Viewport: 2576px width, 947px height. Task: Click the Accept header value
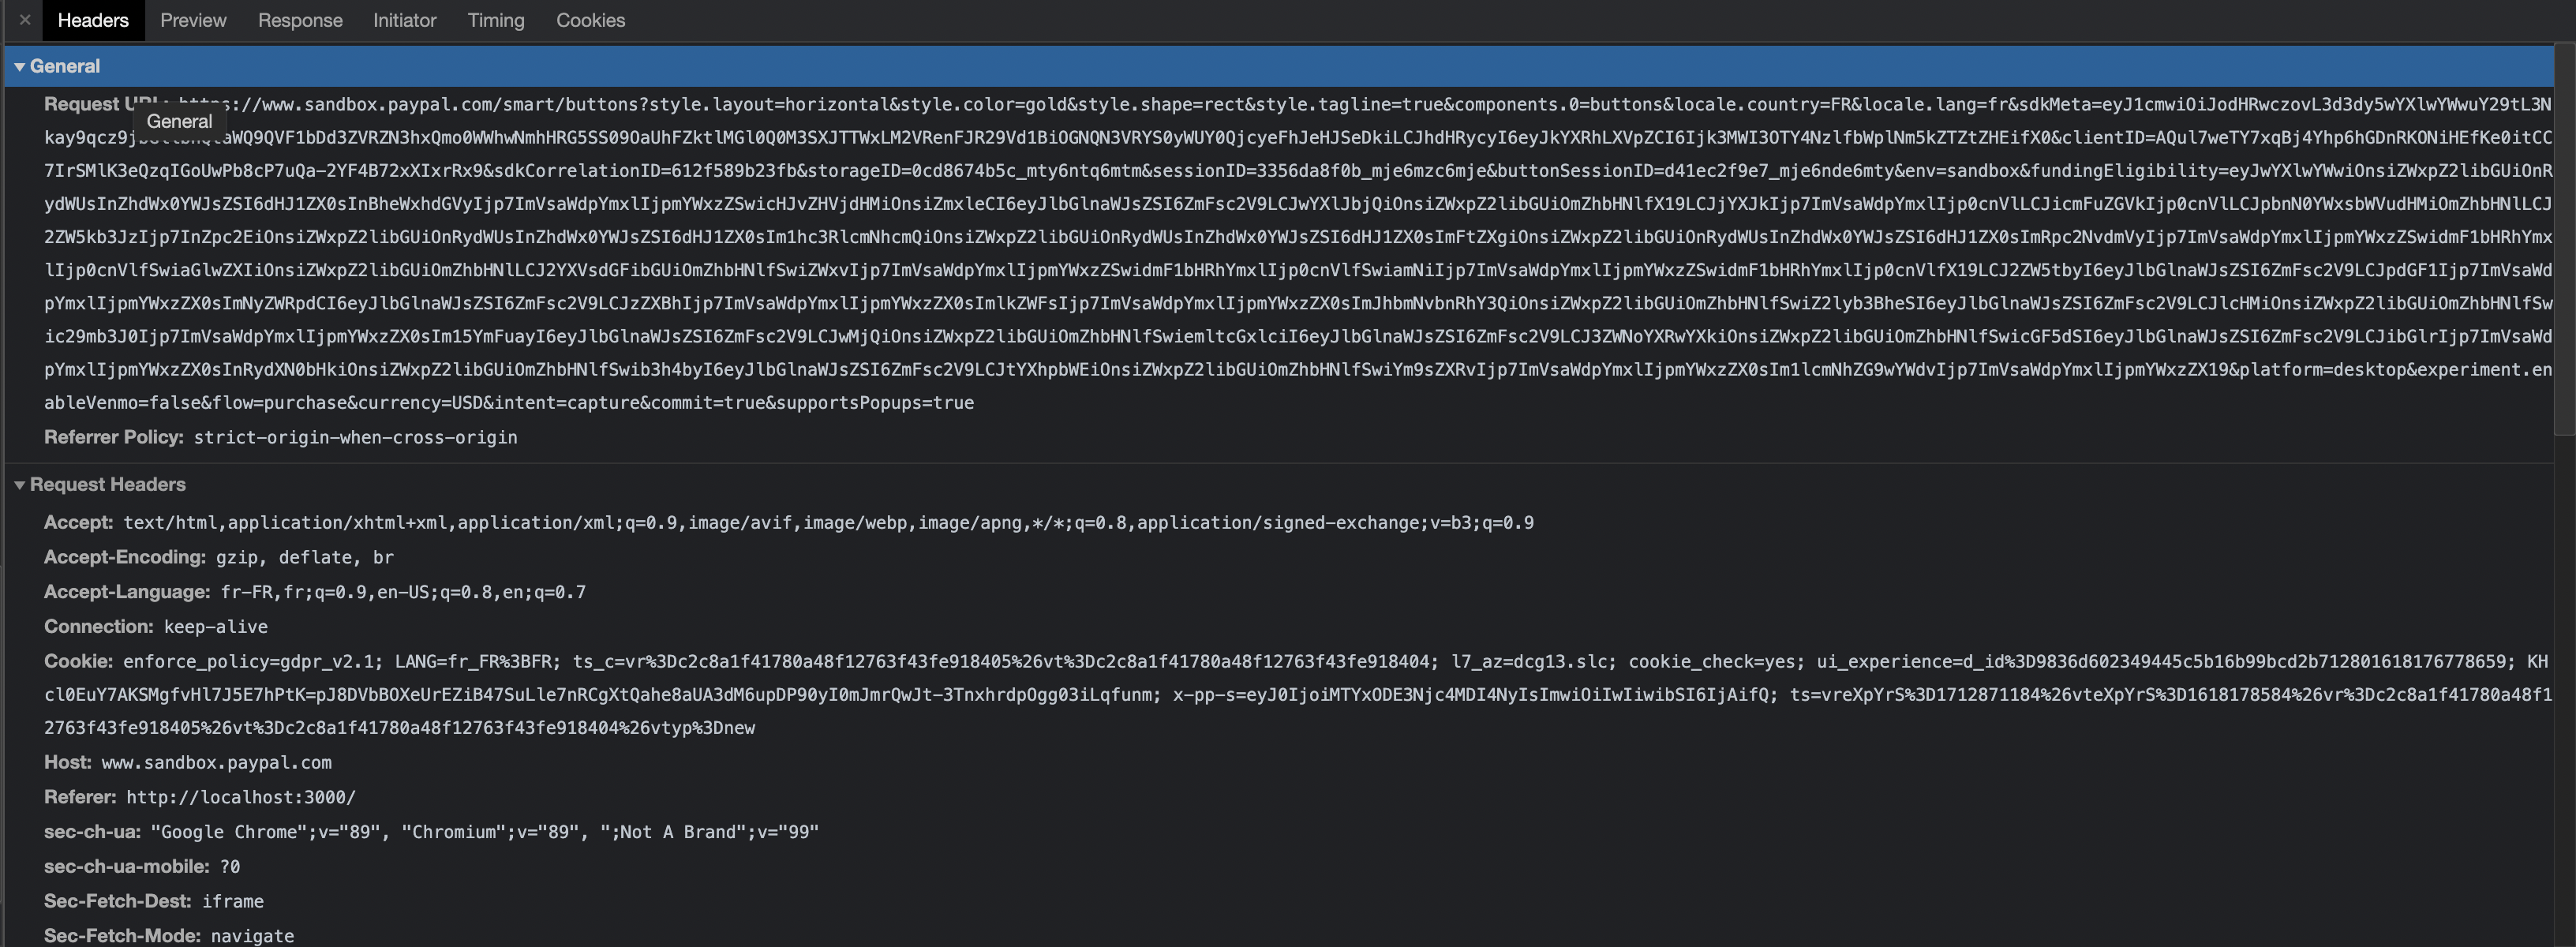point(828,523)
